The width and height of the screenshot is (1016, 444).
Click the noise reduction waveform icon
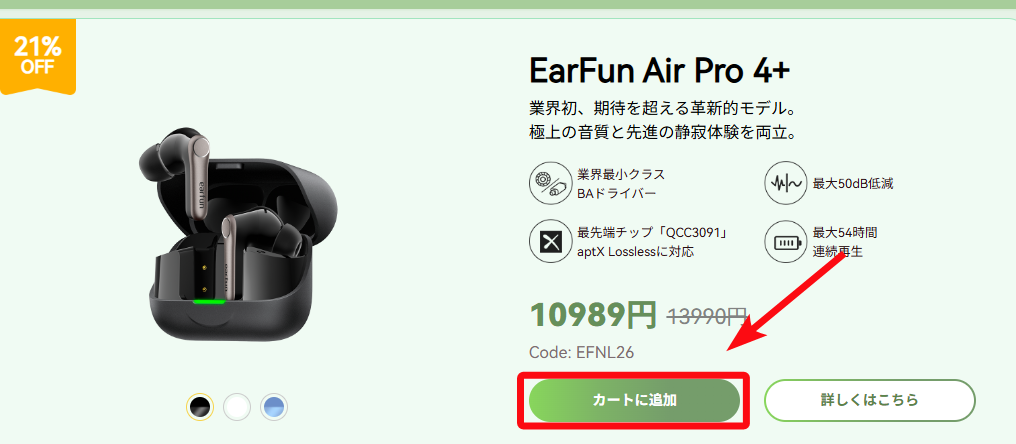785,183
